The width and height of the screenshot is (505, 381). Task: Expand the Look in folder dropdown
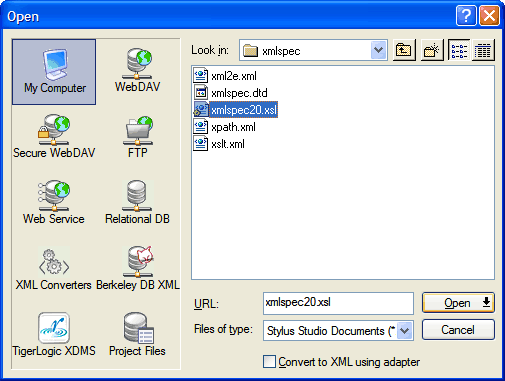click(x=378, y=50)
